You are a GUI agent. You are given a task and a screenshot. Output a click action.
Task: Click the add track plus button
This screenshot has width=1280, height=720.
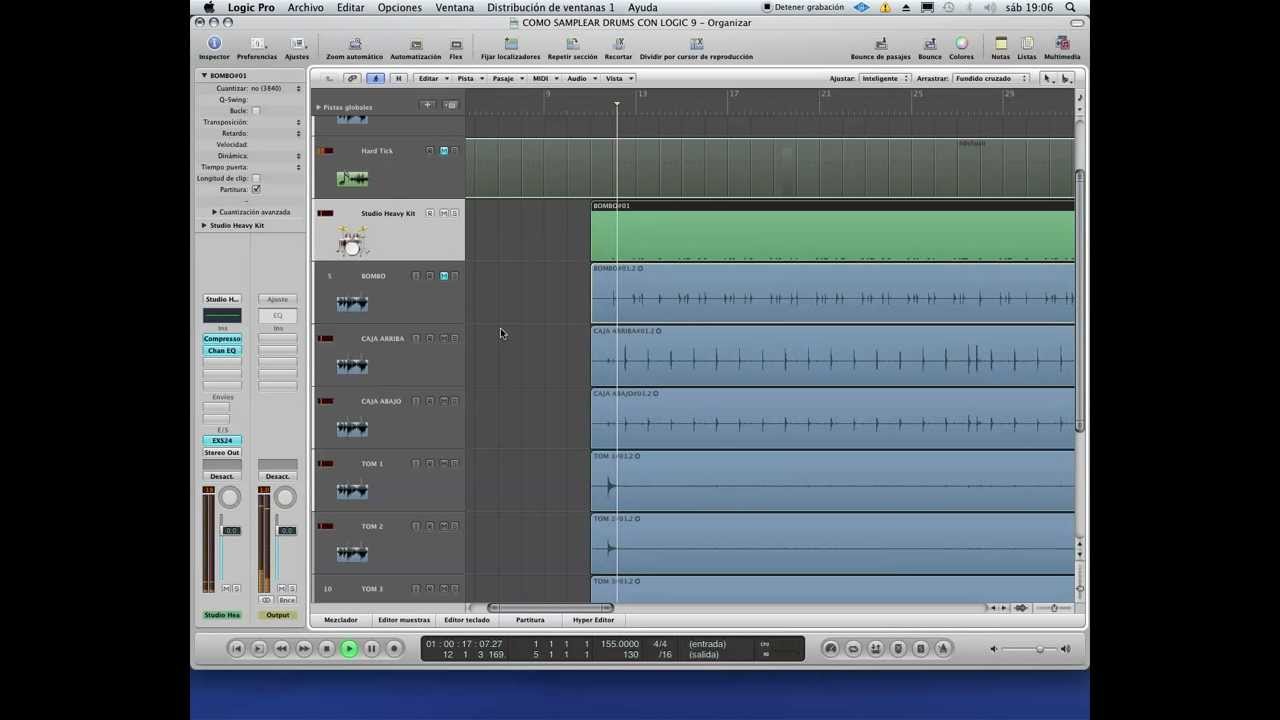tap(427, 105)
